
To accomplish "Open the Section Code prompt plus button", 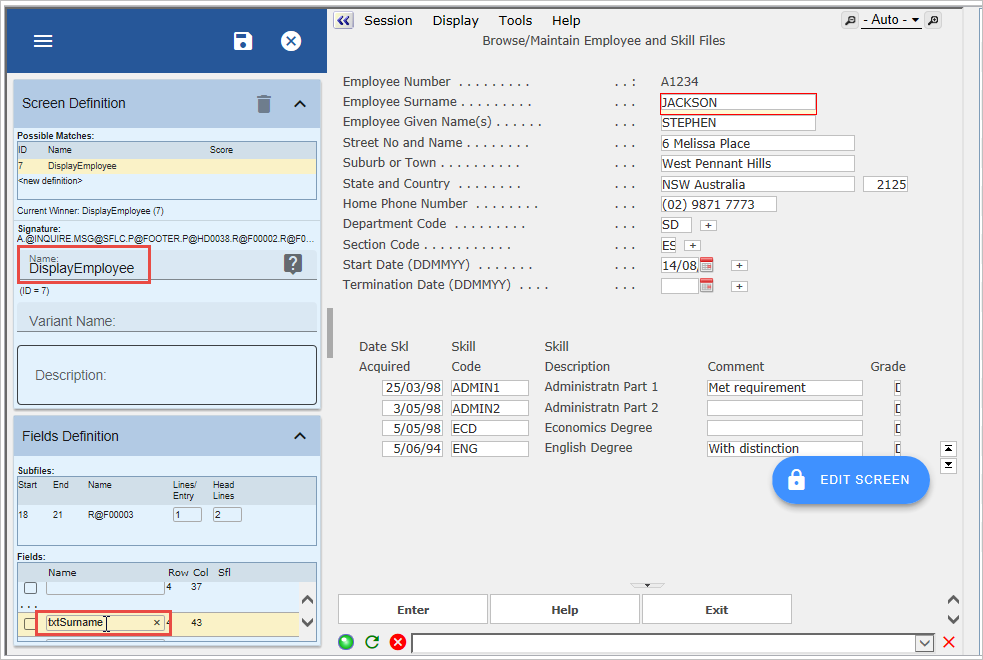I will (692, 246).
